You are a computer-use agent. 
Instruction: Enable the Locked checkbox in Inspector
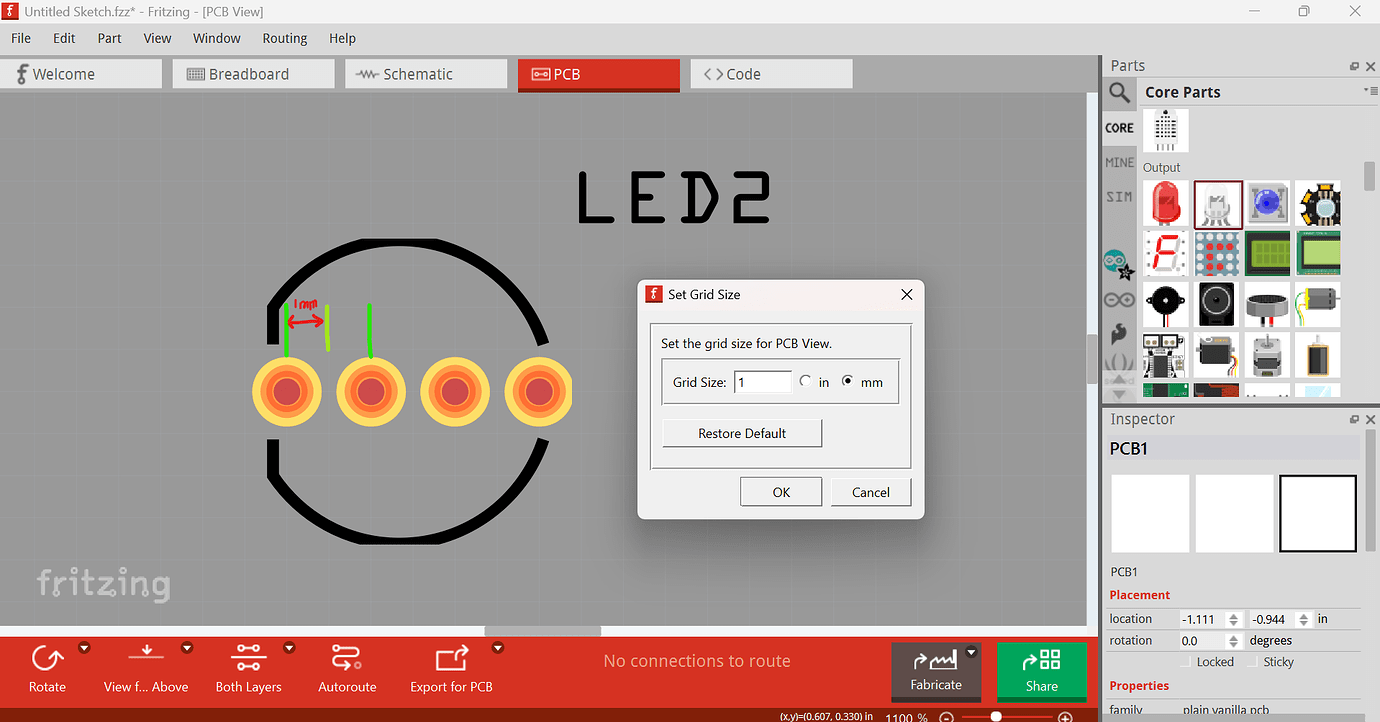[x=1186, y=662]
